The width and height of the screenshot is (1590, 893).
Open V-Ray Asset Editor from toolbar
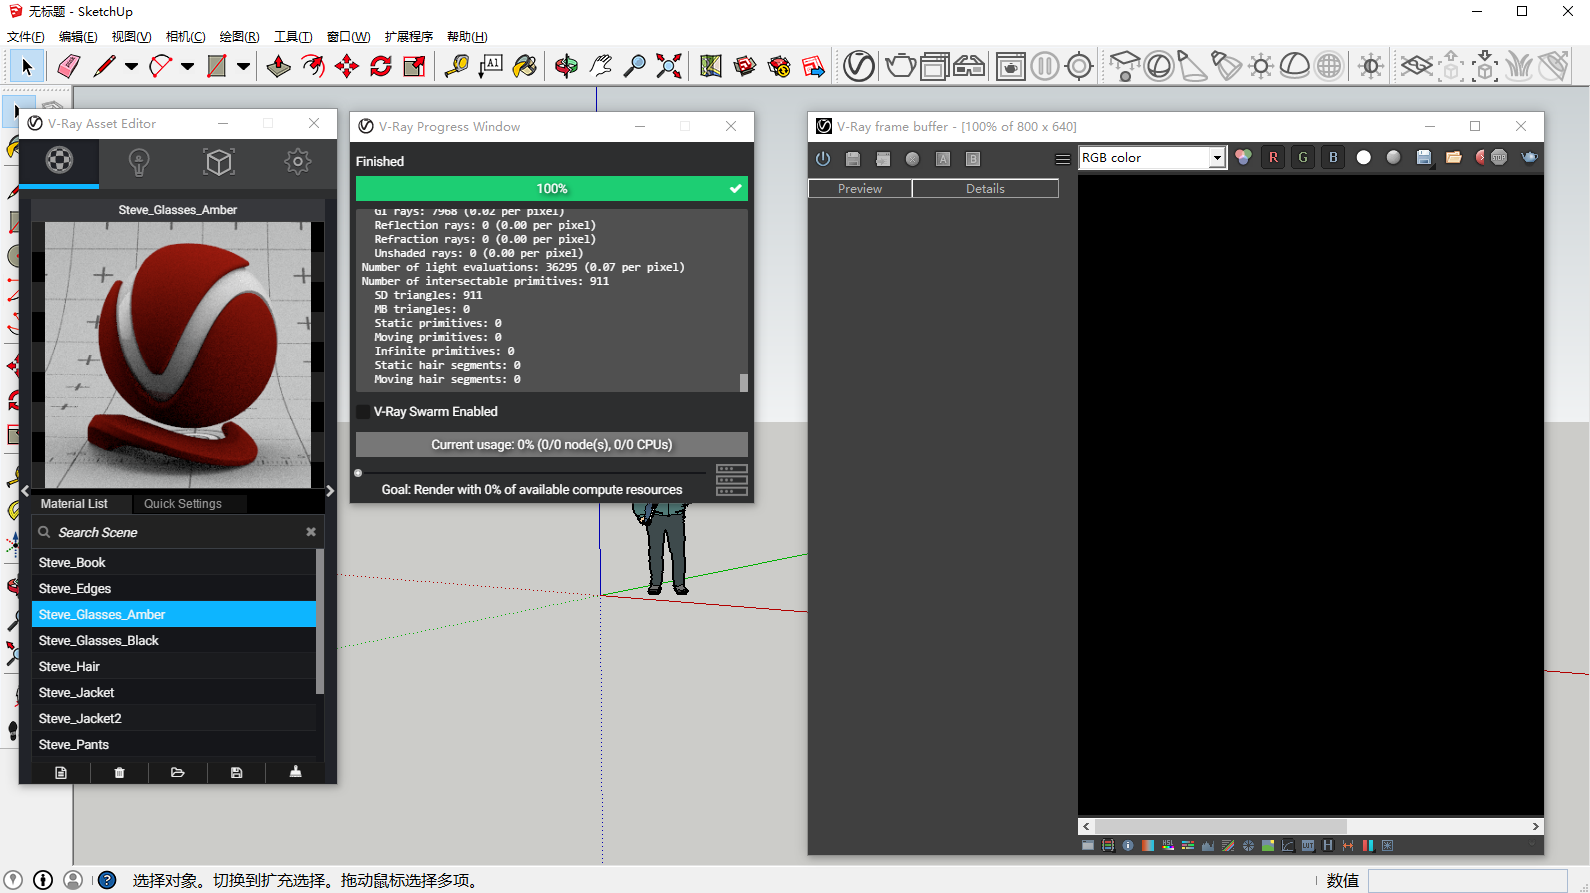click(858, 66)
